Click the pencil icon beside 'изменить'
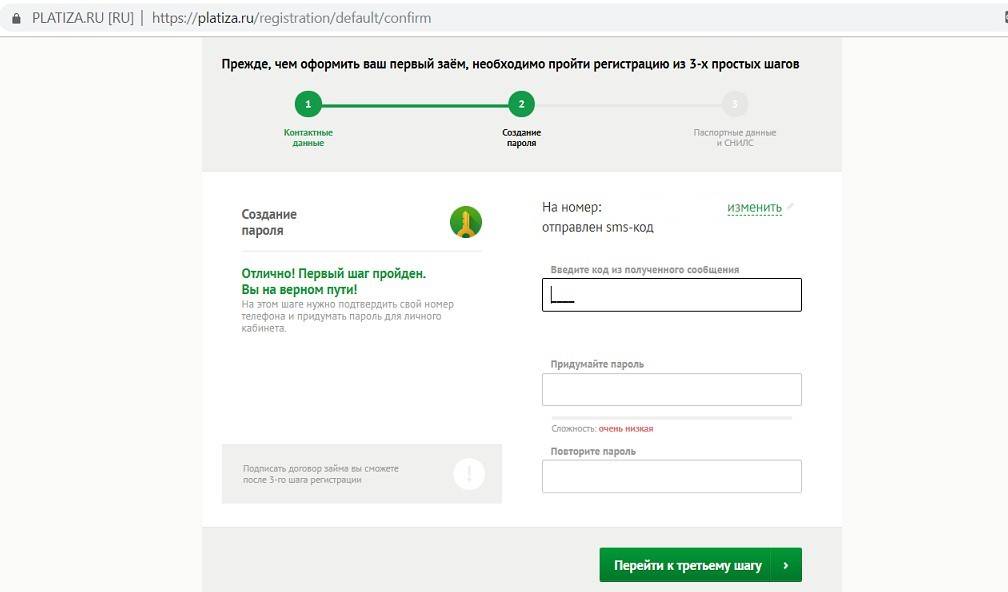The image size is (1008, 592). click(791, 206)
